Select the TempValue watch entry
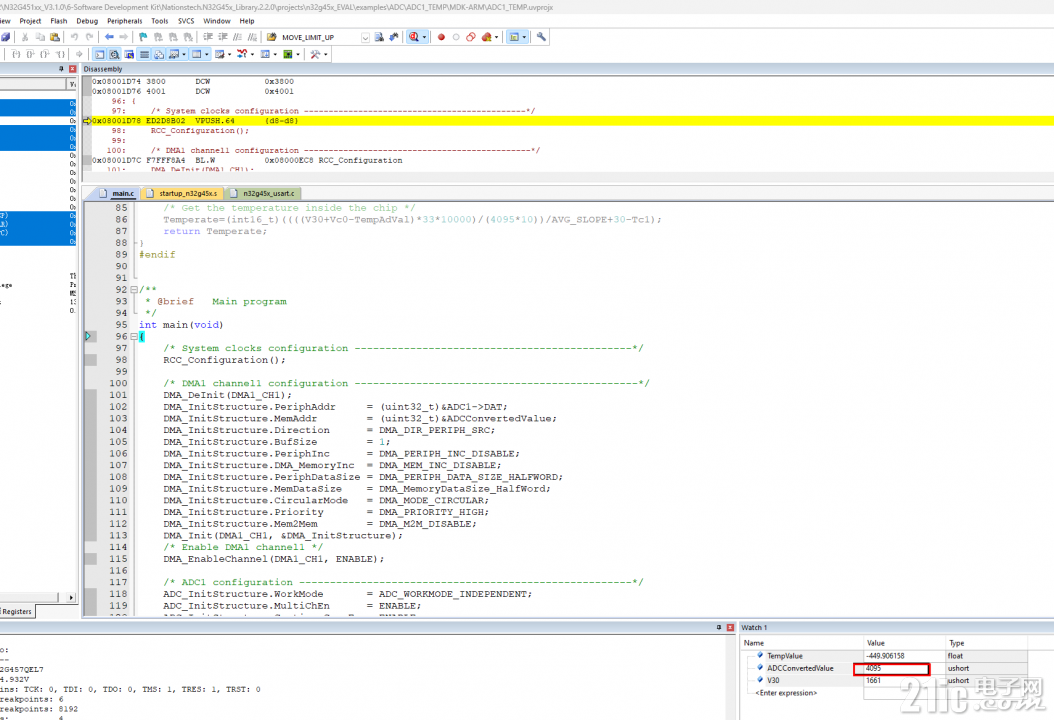Screen dimensions: 1054x720 coord(784,656)
